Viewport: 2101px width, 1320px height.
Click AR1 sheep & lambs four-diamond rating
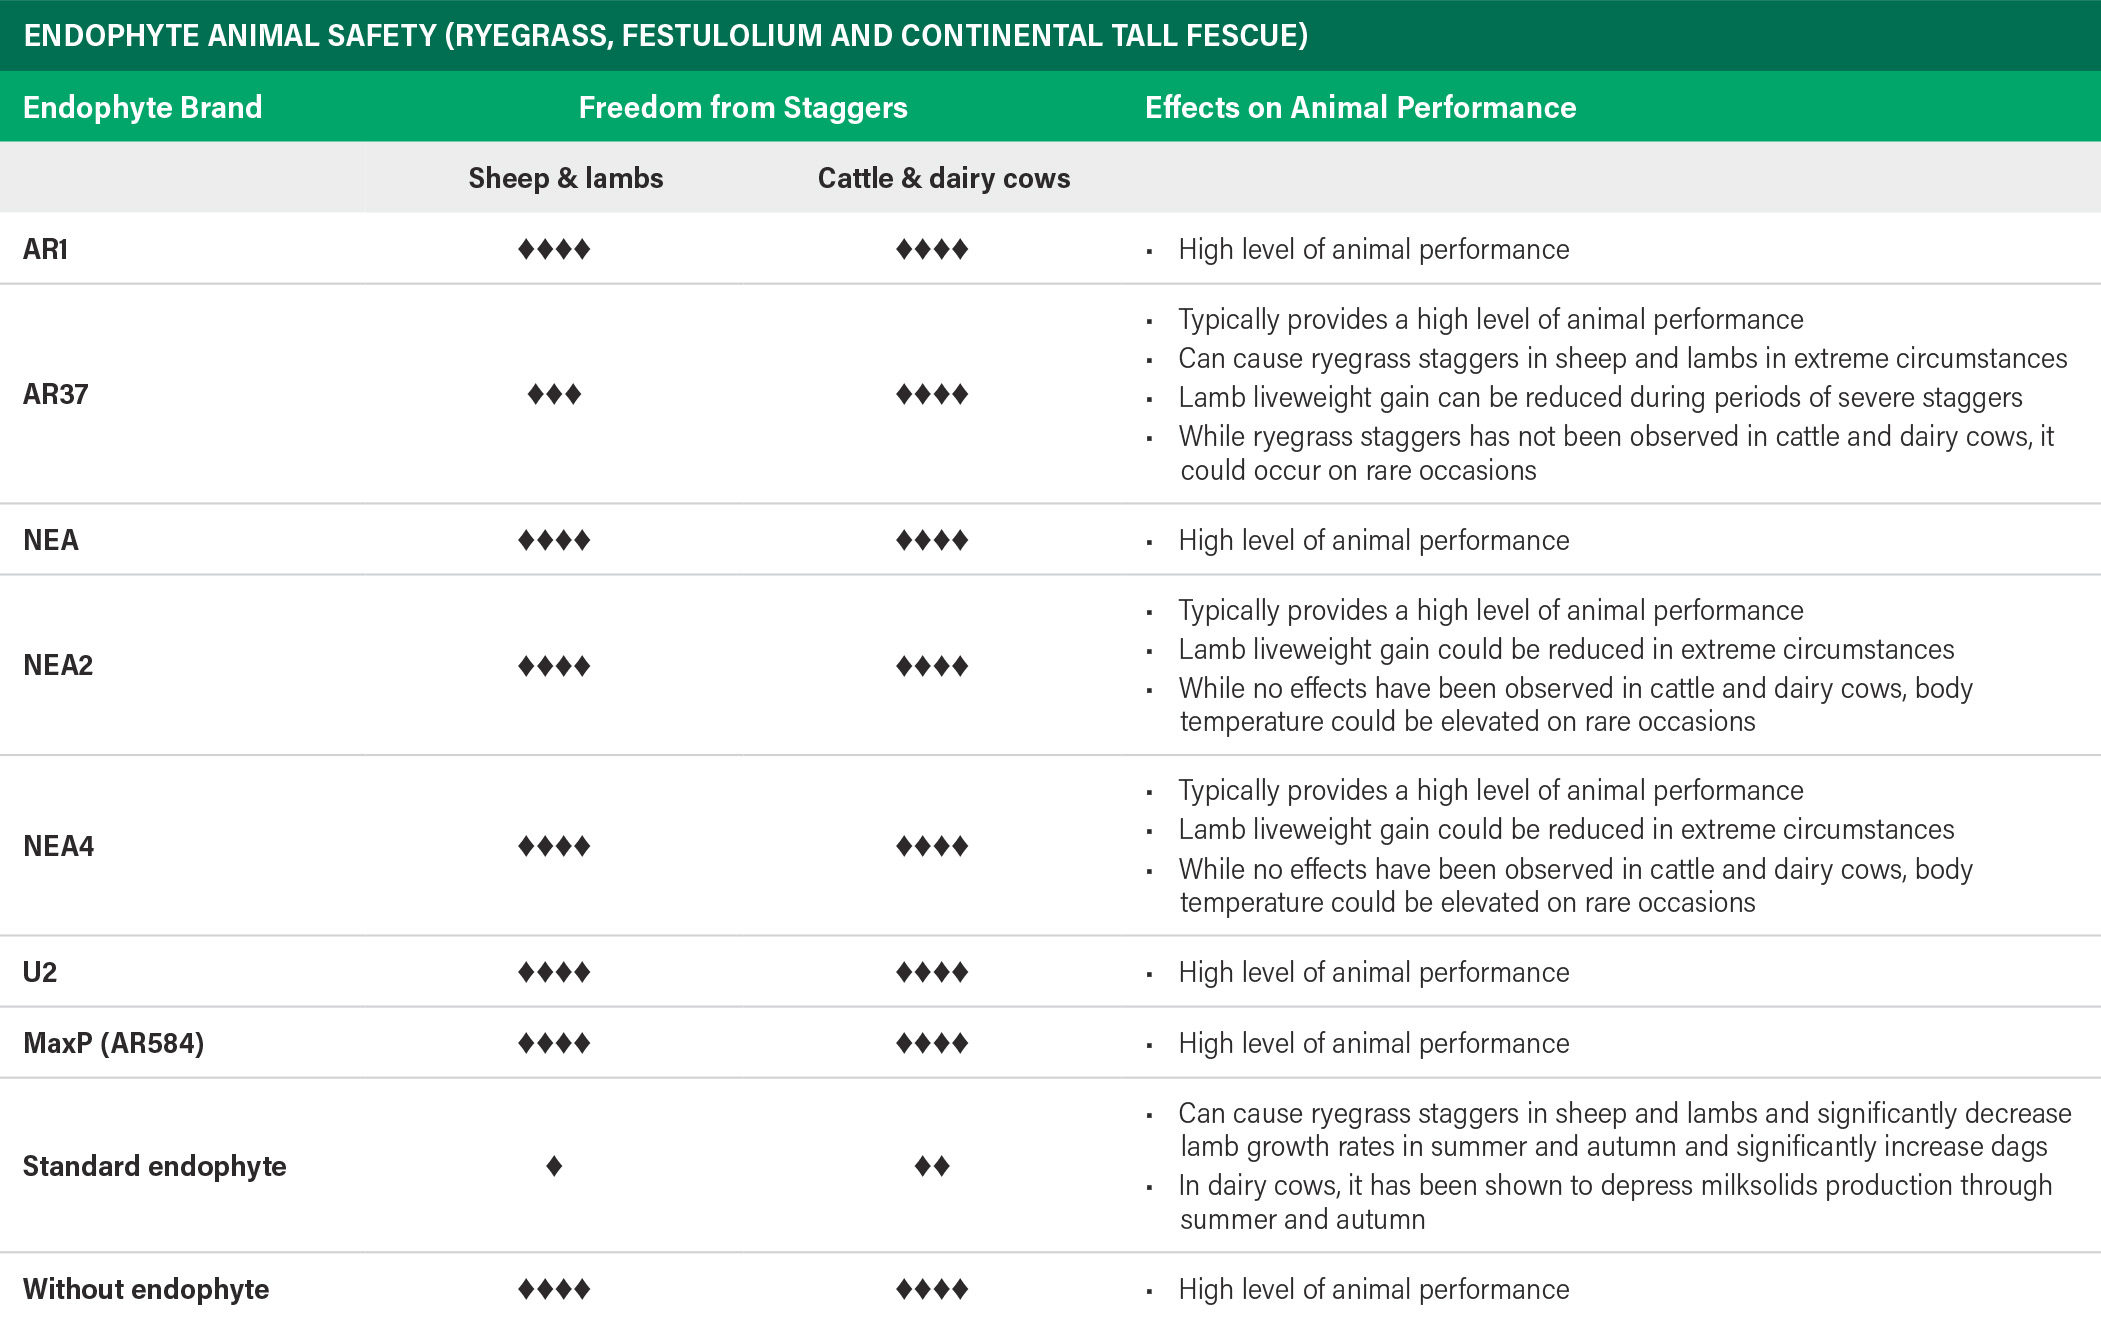(554, 249)
